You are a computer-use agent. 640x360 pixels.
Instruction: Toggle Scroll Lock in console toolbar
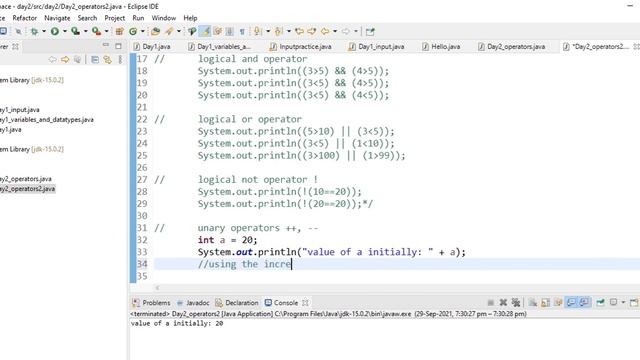pyautogui.click(x=545, y=302)
